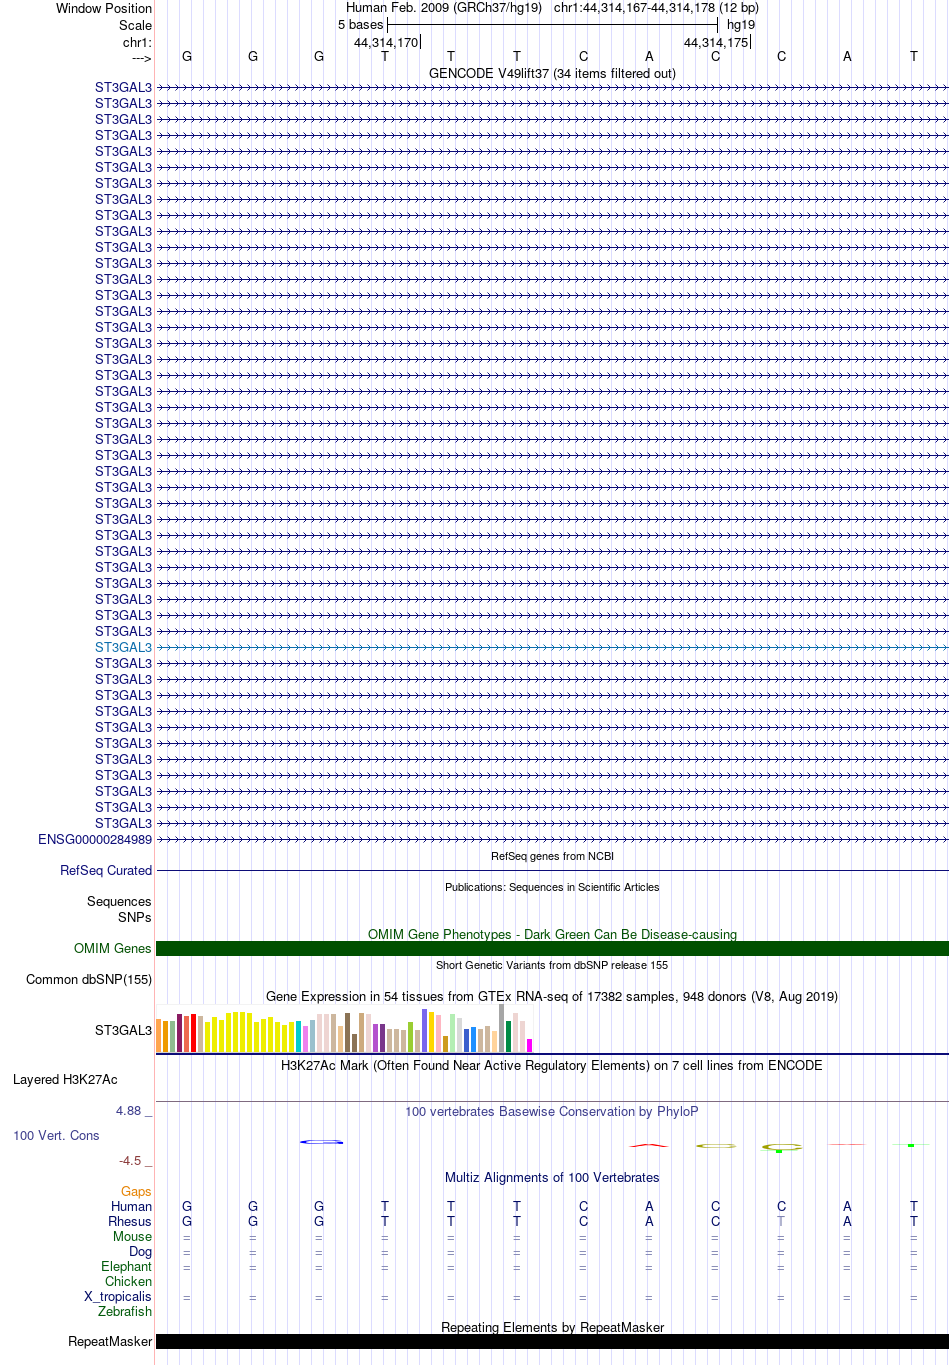Click '100 vertebrates Basewise Conservation by PhyloP' title

point(552,1111)
